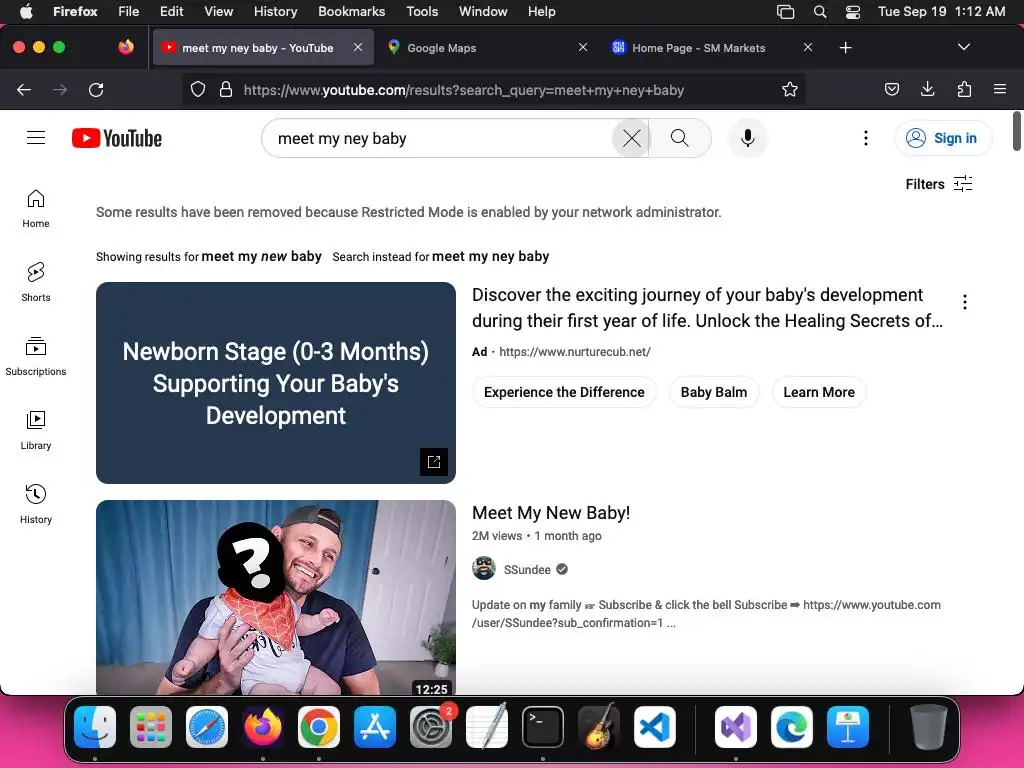This screenshot has width=1024, height=768.
Task: Search instead for meet my ney baby
Action: tap(490, 256)
